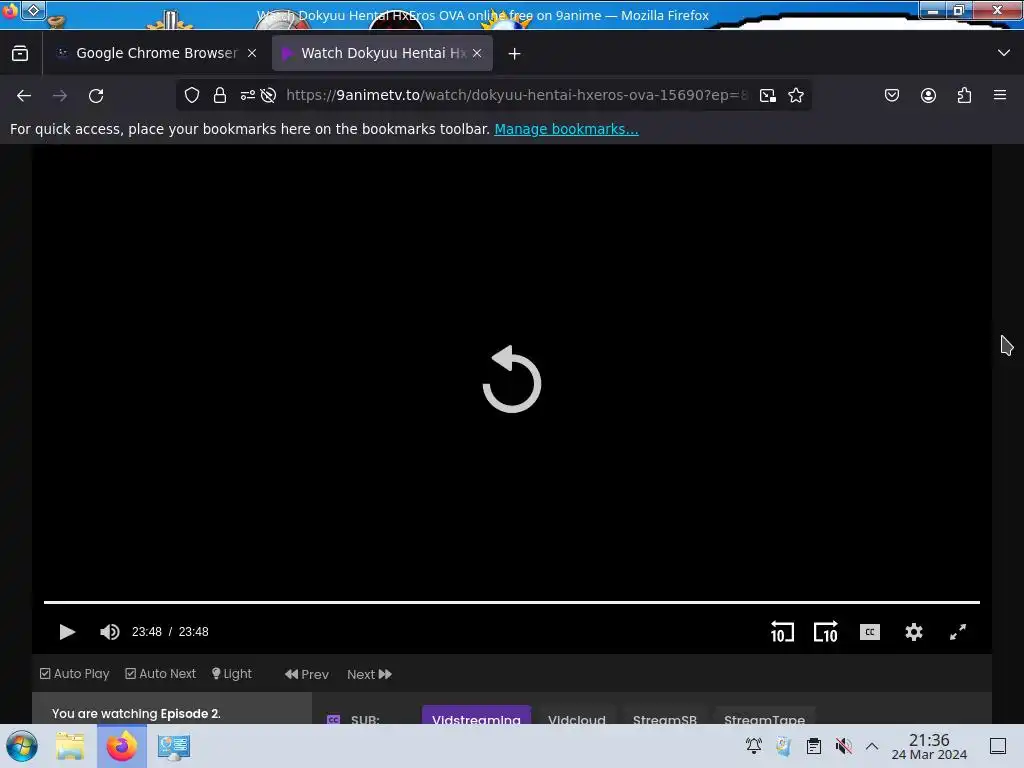Skip forward 10 seconds in the player
1024x768 pixels.
click(x=825, y=632)
